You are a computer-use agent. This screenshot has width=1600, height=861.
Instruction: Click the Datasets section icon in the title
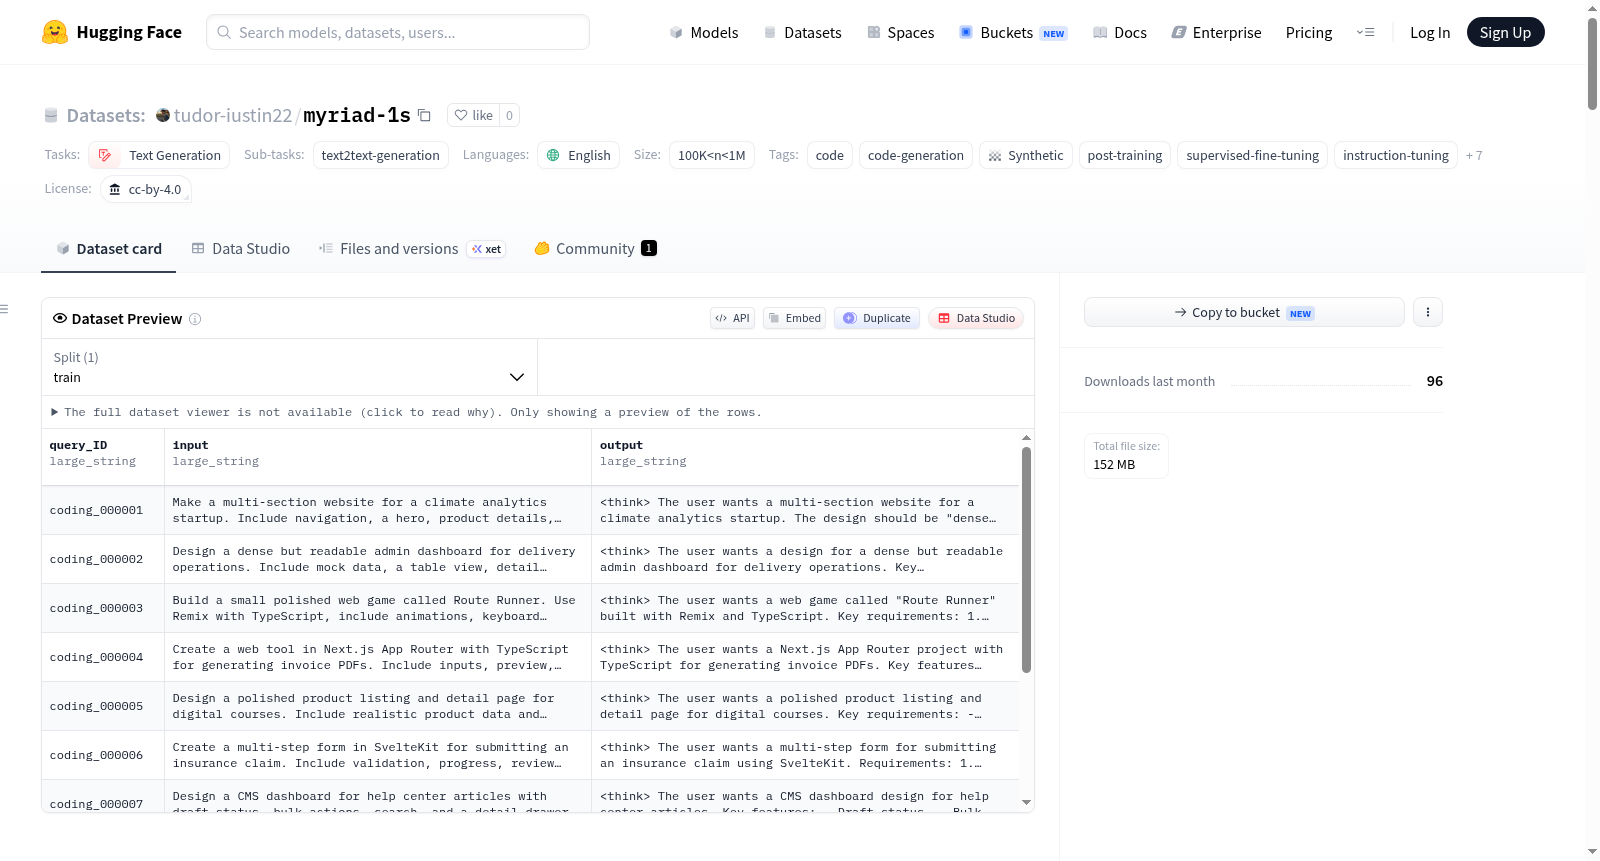[51, 115]
